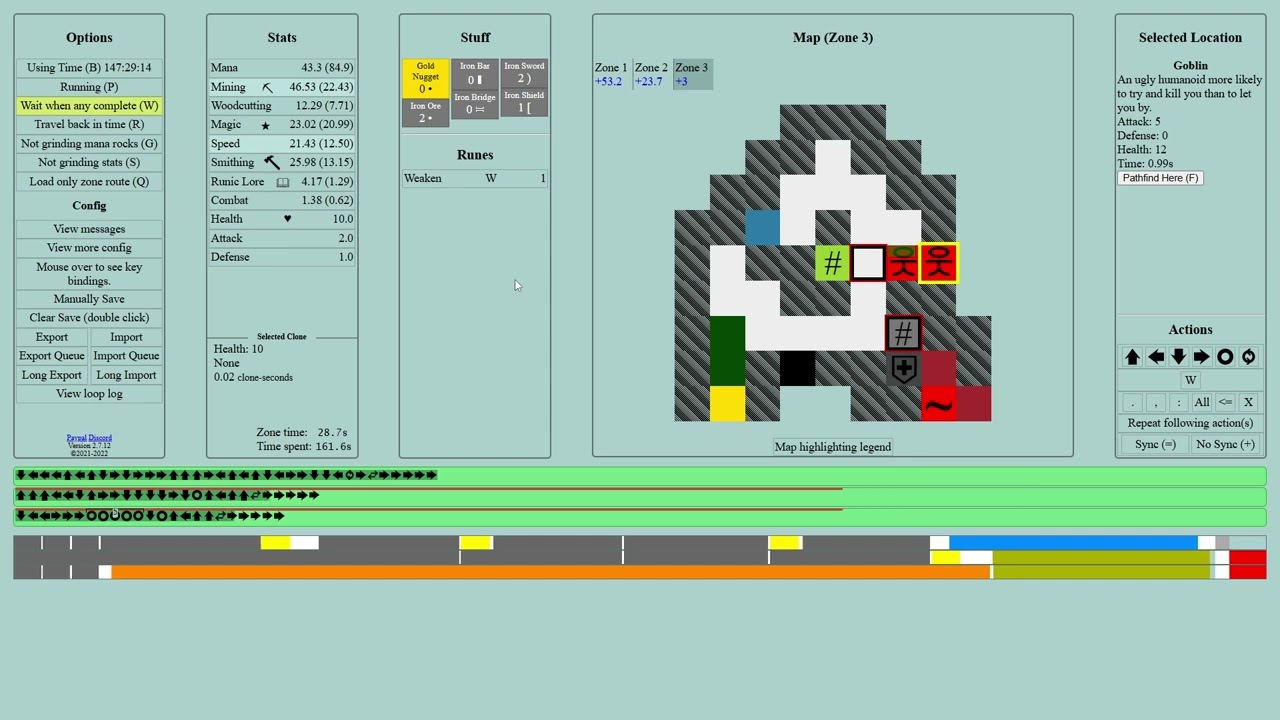The width and height of the screenshot is (1280, 720).
Task: Click the comma queue action button
Action: pos(1155,402)
